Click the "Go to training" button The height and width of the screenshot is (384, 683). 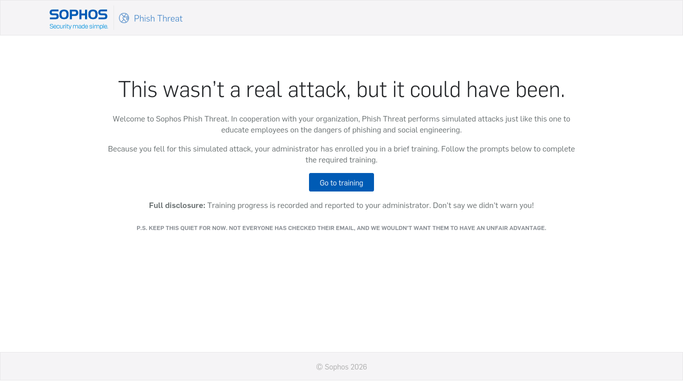coord(342,182)
